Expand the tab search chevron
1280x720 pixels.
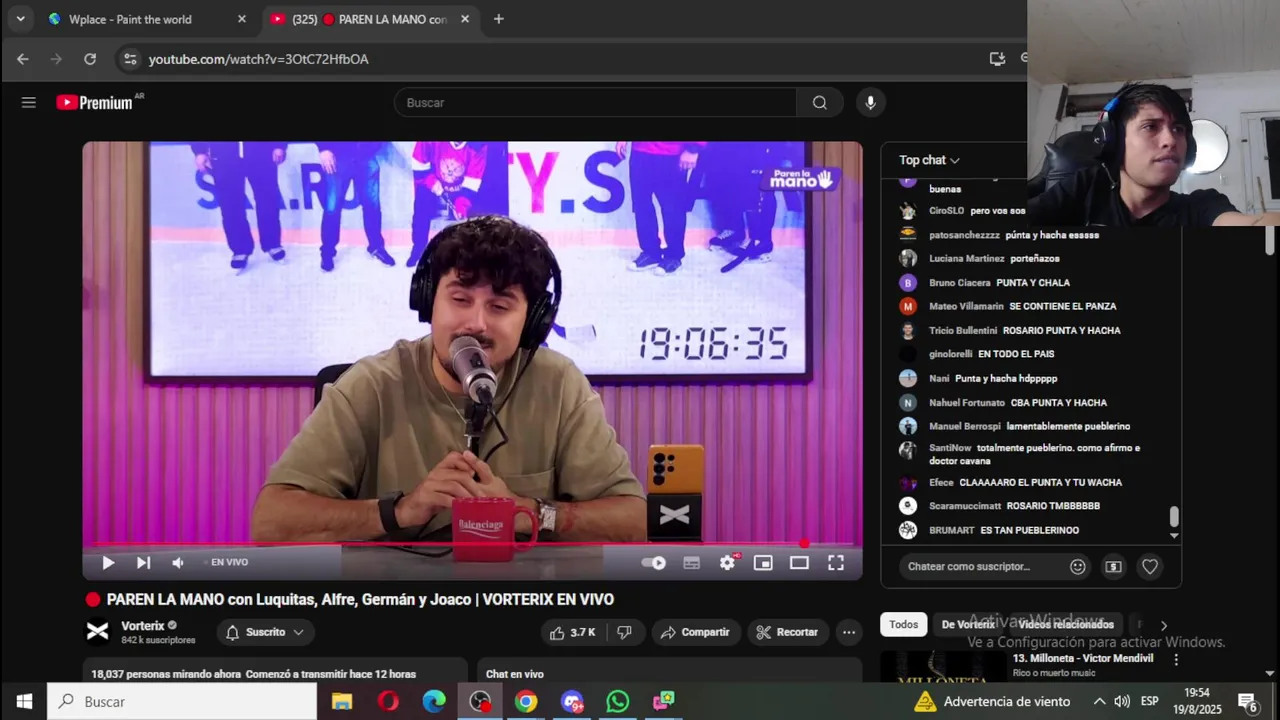tap(20, 19)
